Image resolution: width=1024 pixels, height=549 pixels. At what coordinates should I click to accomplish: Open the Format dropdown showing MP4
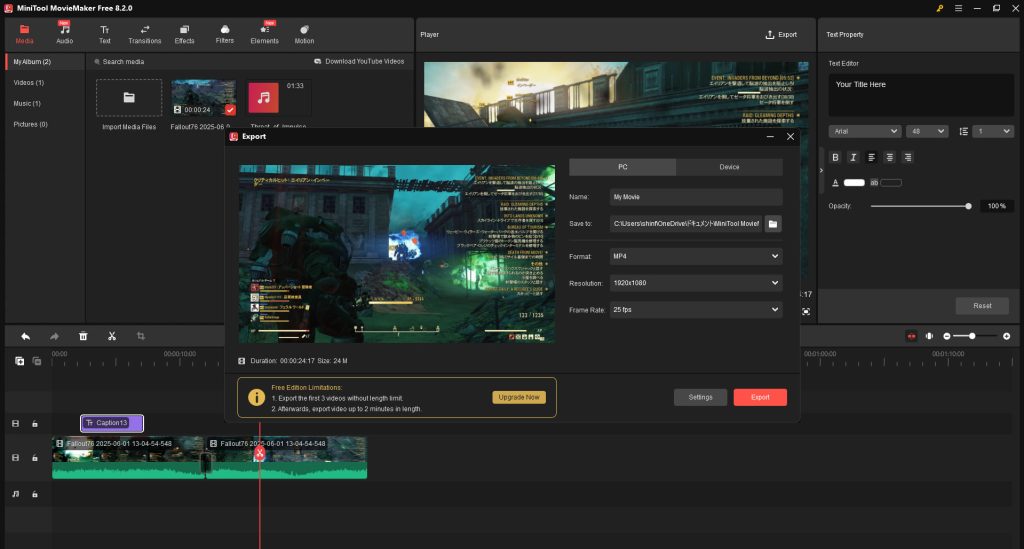click(696, 257)
